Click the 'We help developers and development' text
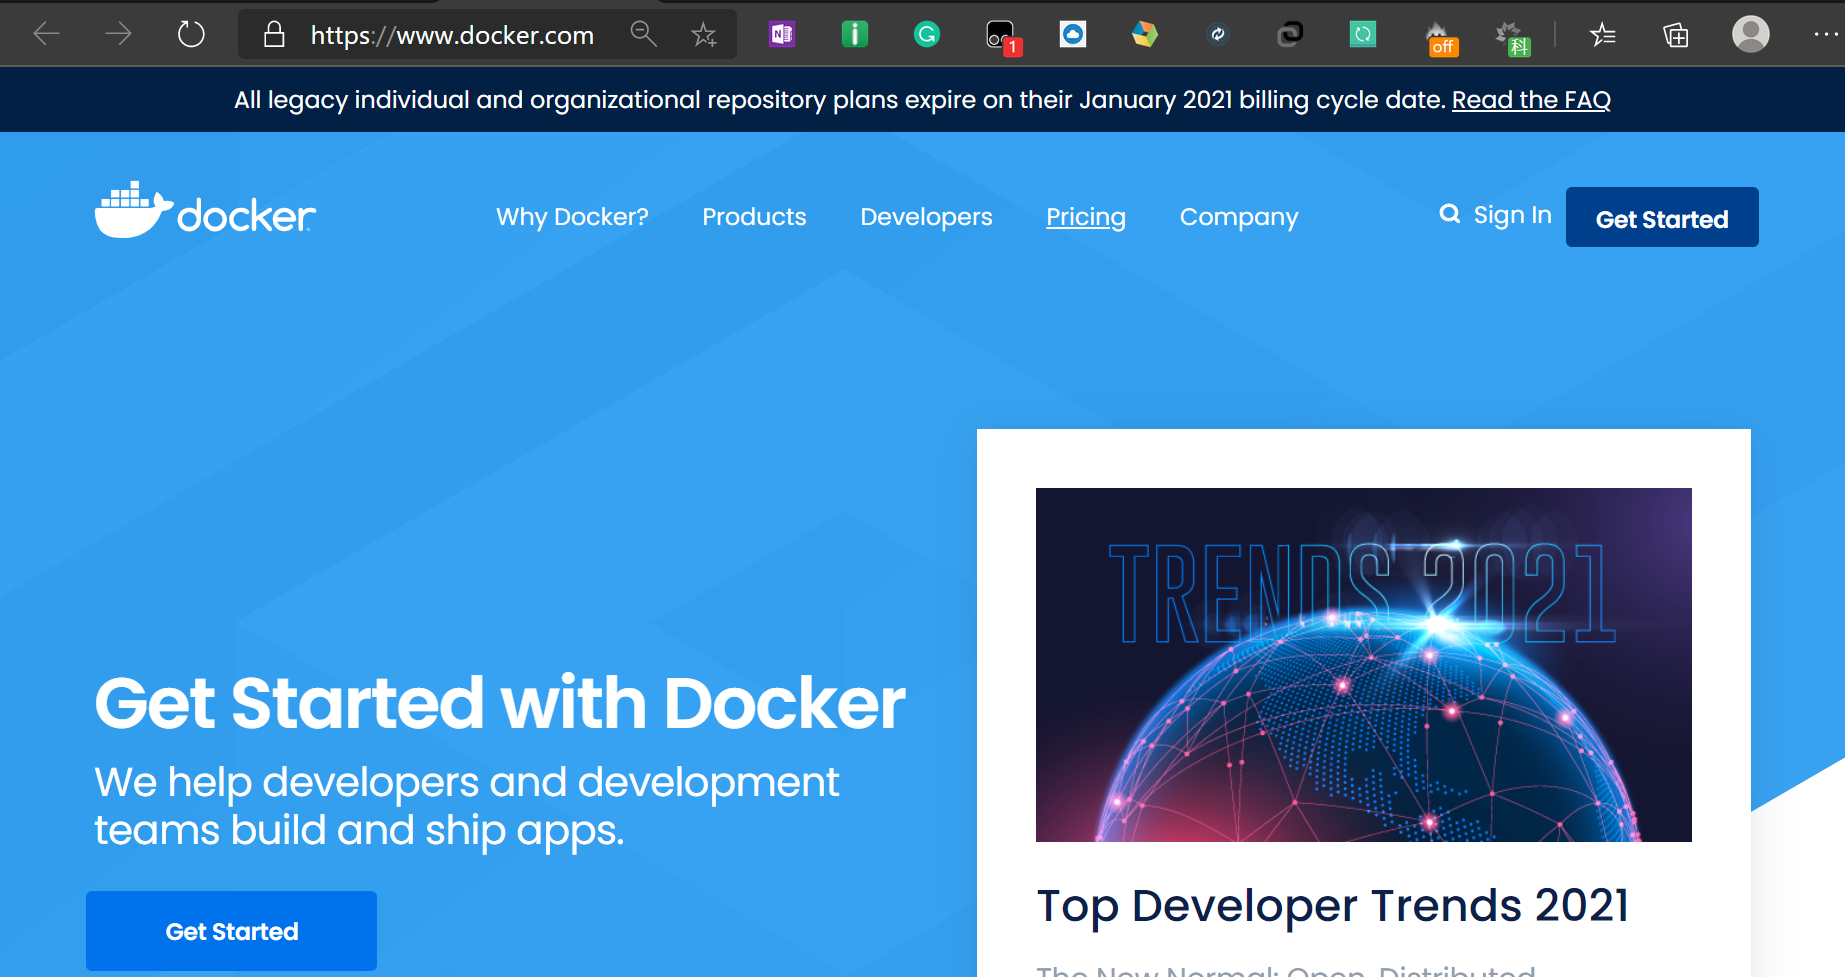This screenshot has height=977, width=1845. (467, 782)
